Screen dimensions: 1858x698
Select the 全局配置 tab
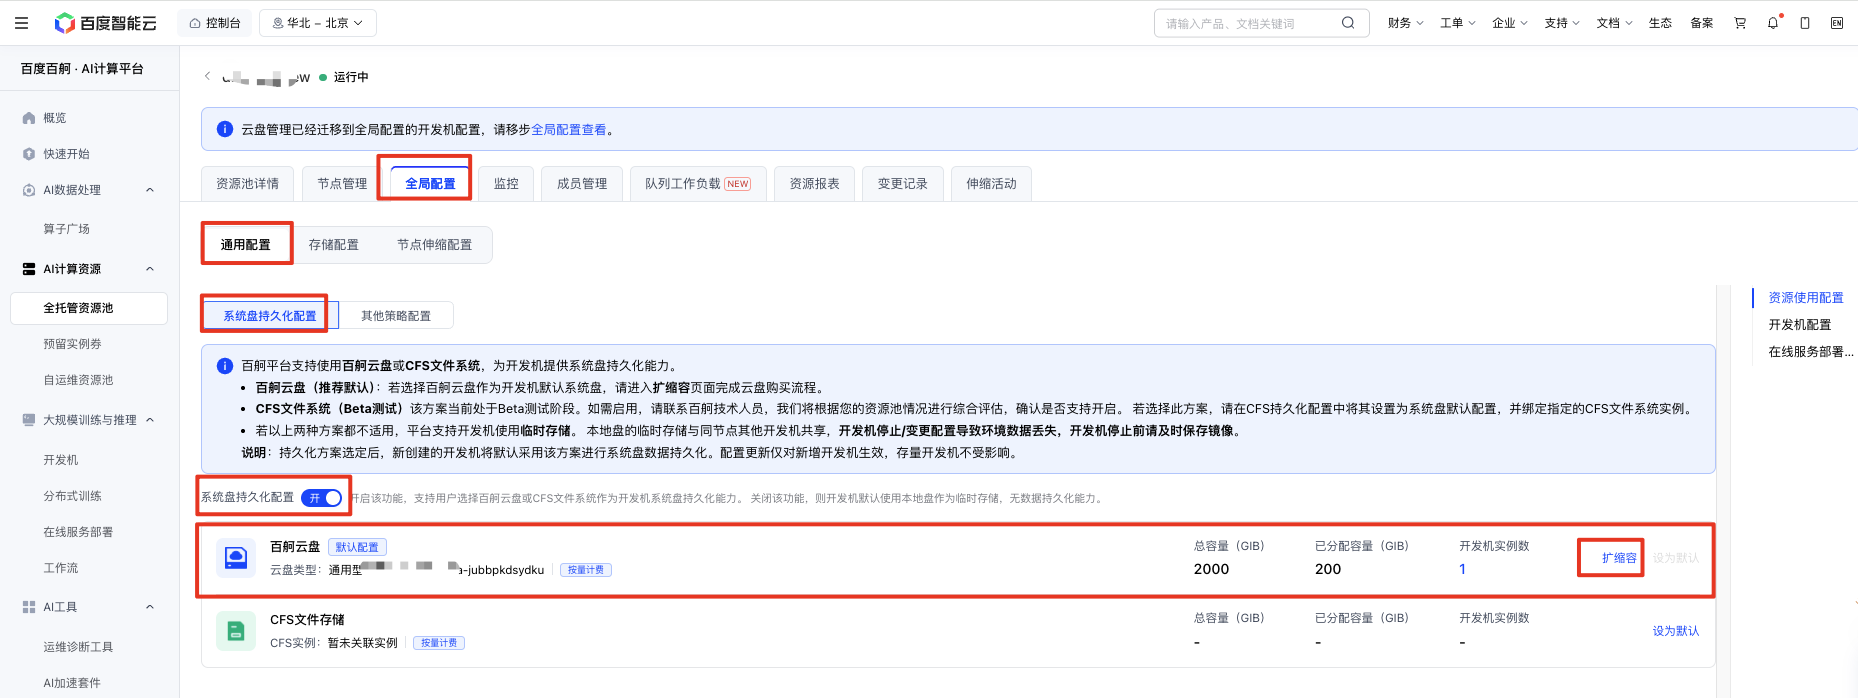point(430,184)
